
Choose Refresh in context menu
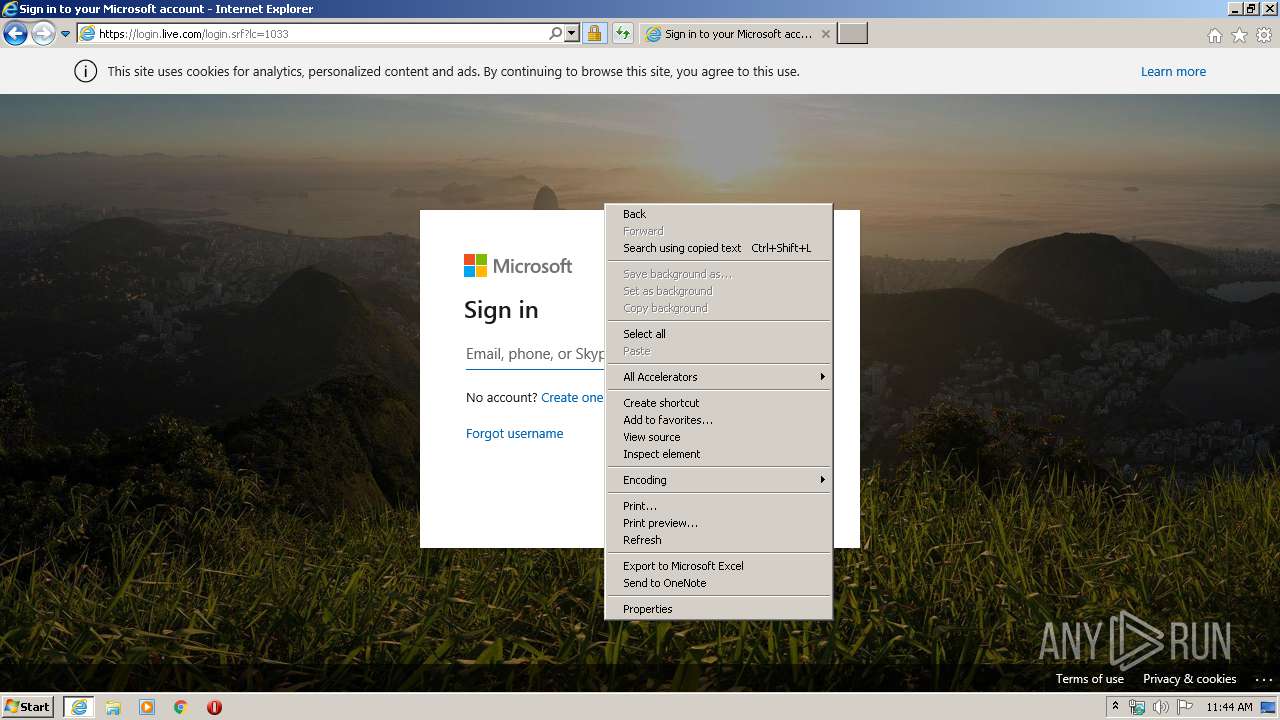pos(719,540)
